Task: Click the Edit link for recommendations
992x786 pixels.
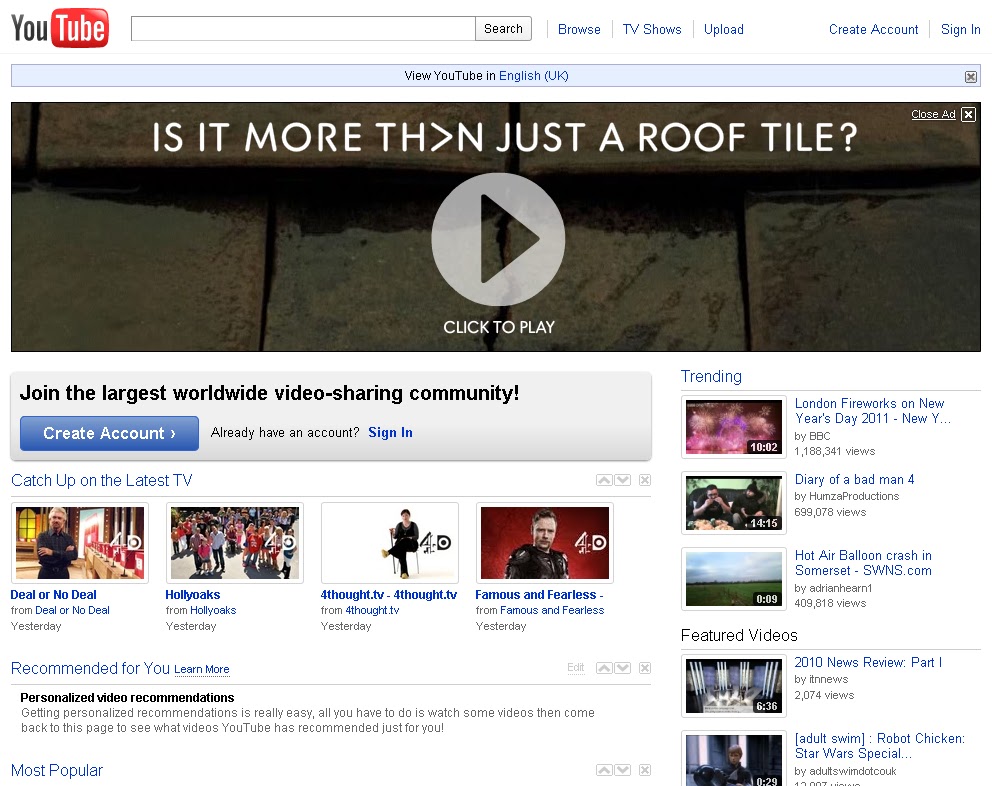Action: pos(576,668)
